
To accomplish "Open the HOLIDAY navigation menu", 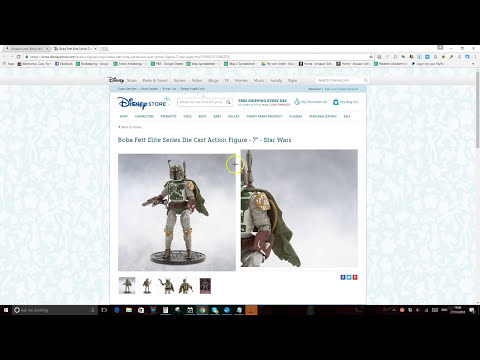I will click(295, 116).
